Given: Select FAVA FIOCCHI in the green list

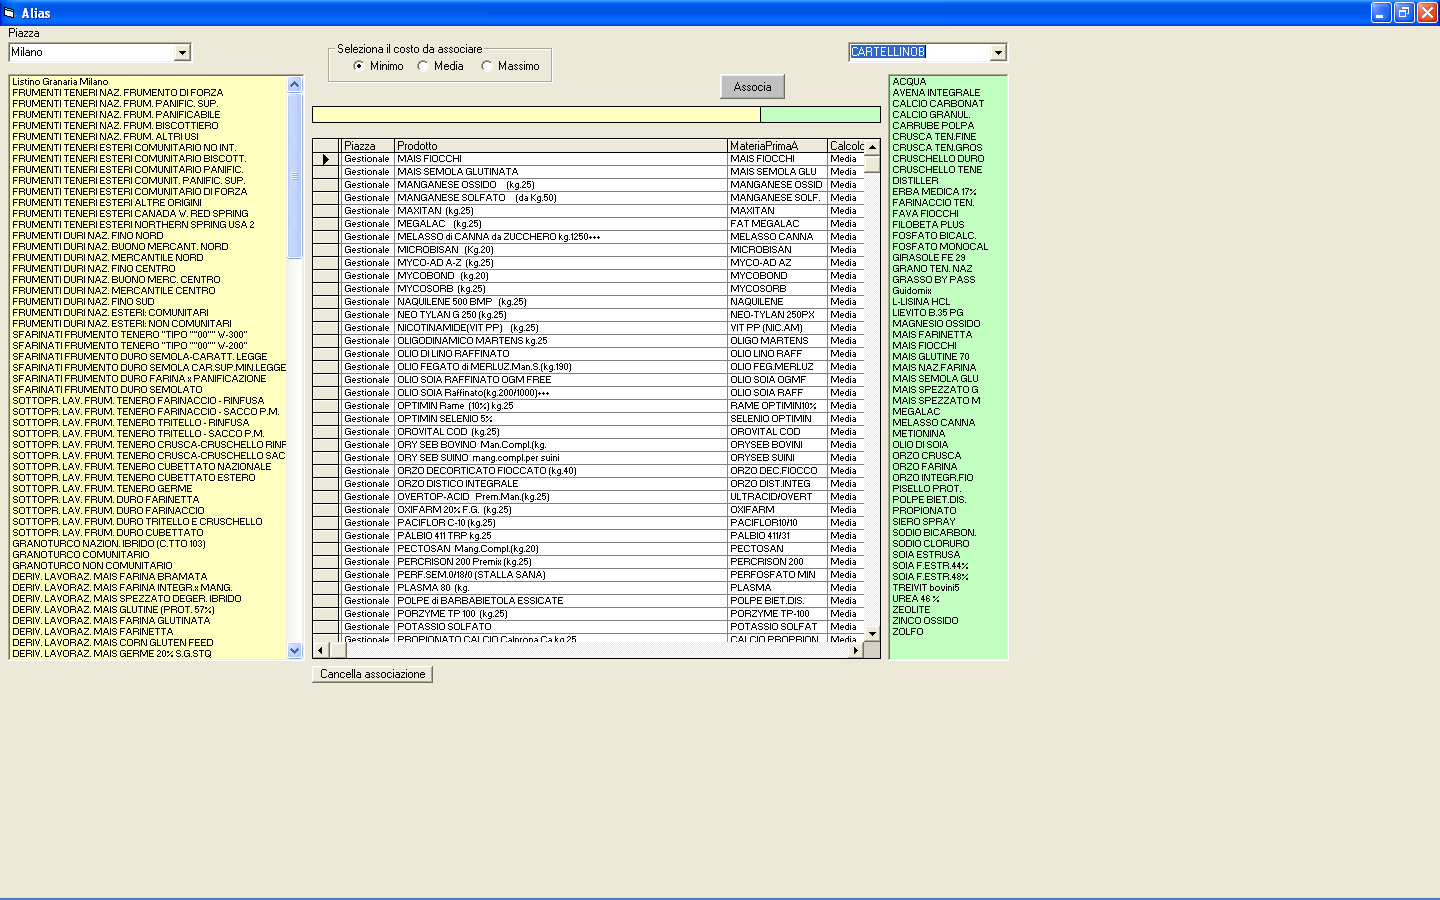Looking at the screenshot, I should (925, 214).
